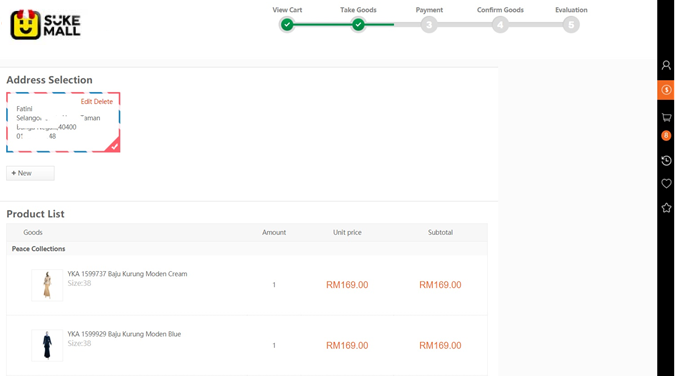Click the Confirm Goods step 4 circle
The height and width of the screenshot is (376, 676).
[500, 25]
